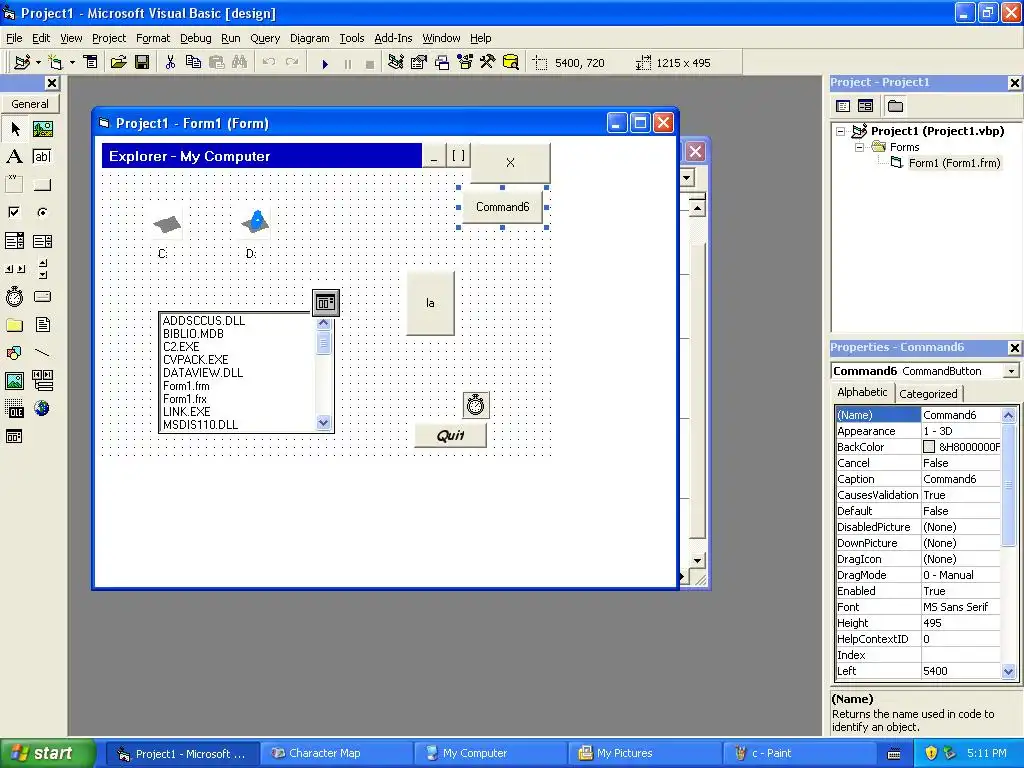Click the X button on form

pos(511,163)
